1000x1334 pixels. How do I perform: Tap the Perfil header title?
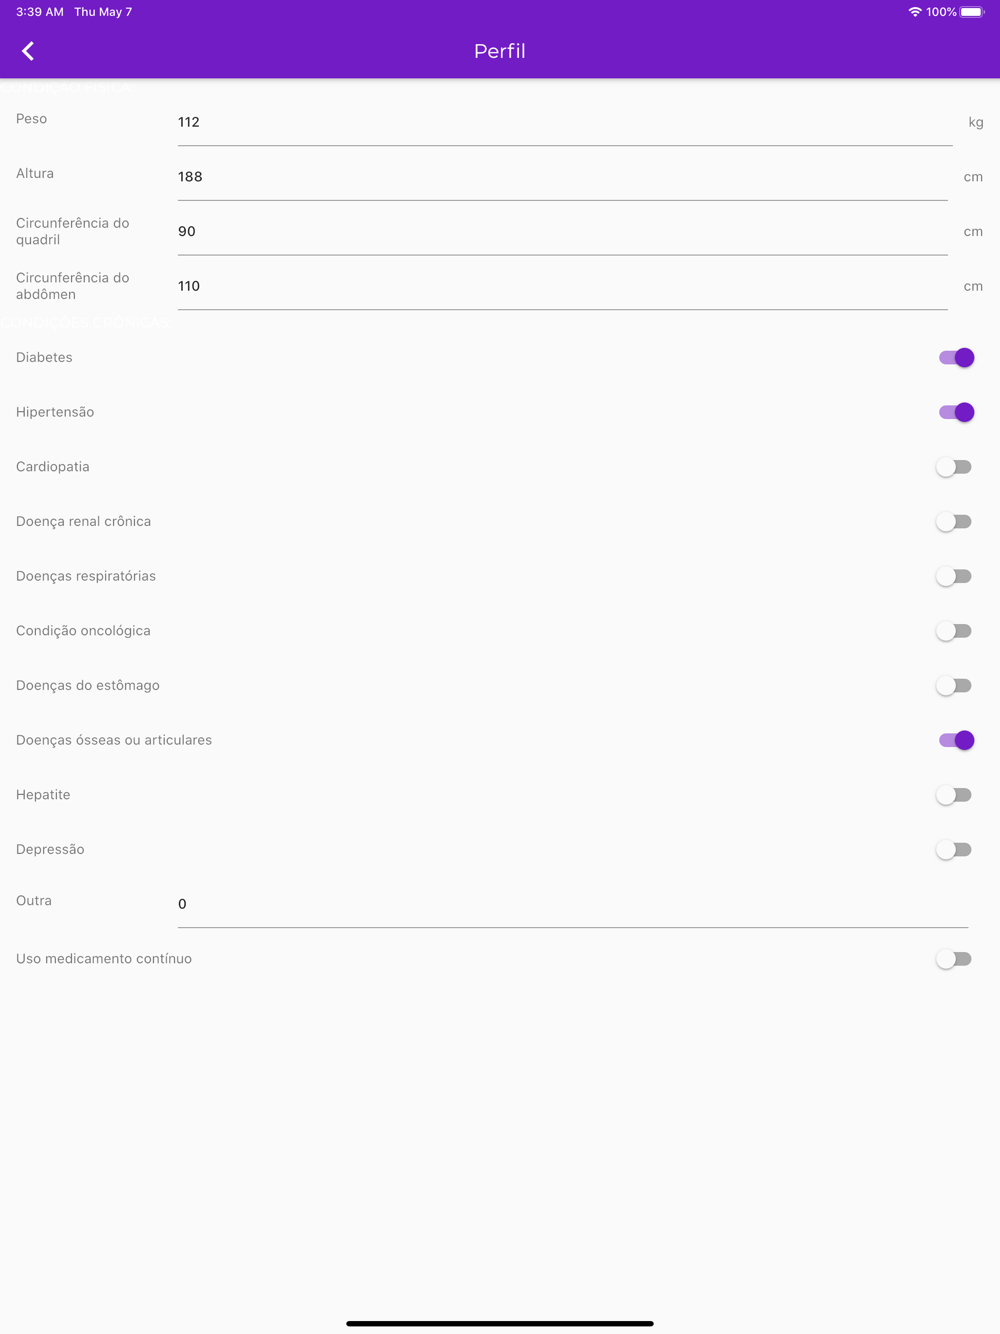click(x=500, y=51)
